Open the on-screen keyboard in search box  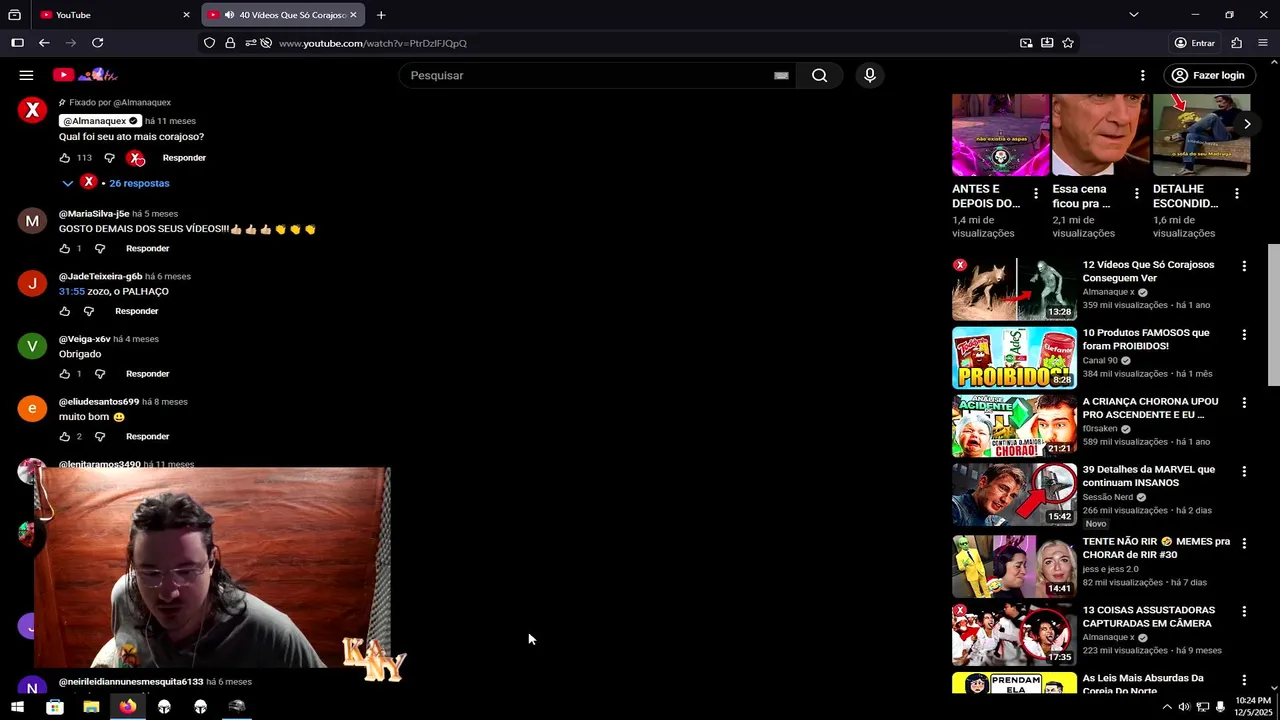pos(781,75)
